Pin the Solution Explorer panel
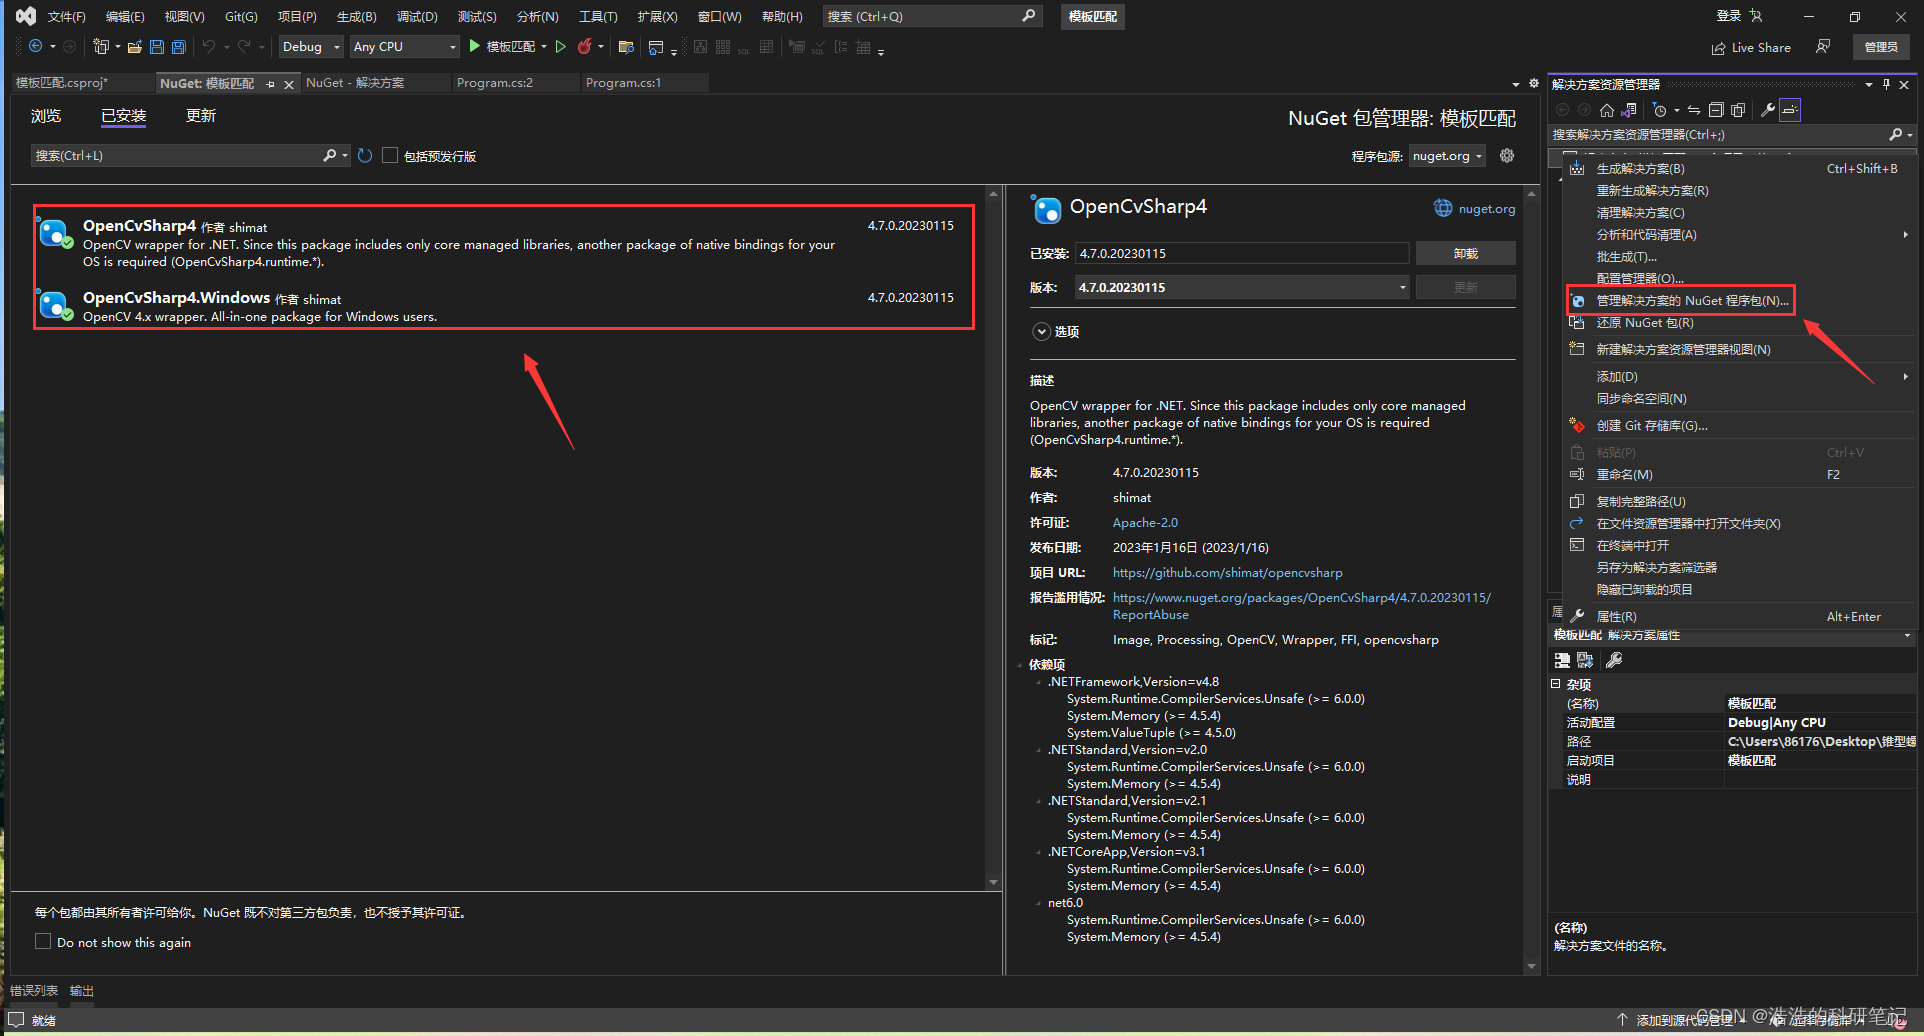 [x=1886, y=84]
